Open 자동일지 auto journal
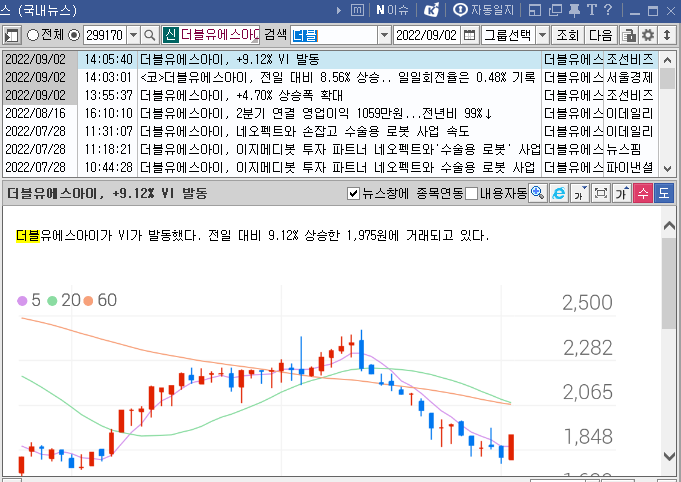Image resolution: width=681 pixels, height=482 pixels. [483, 10]
